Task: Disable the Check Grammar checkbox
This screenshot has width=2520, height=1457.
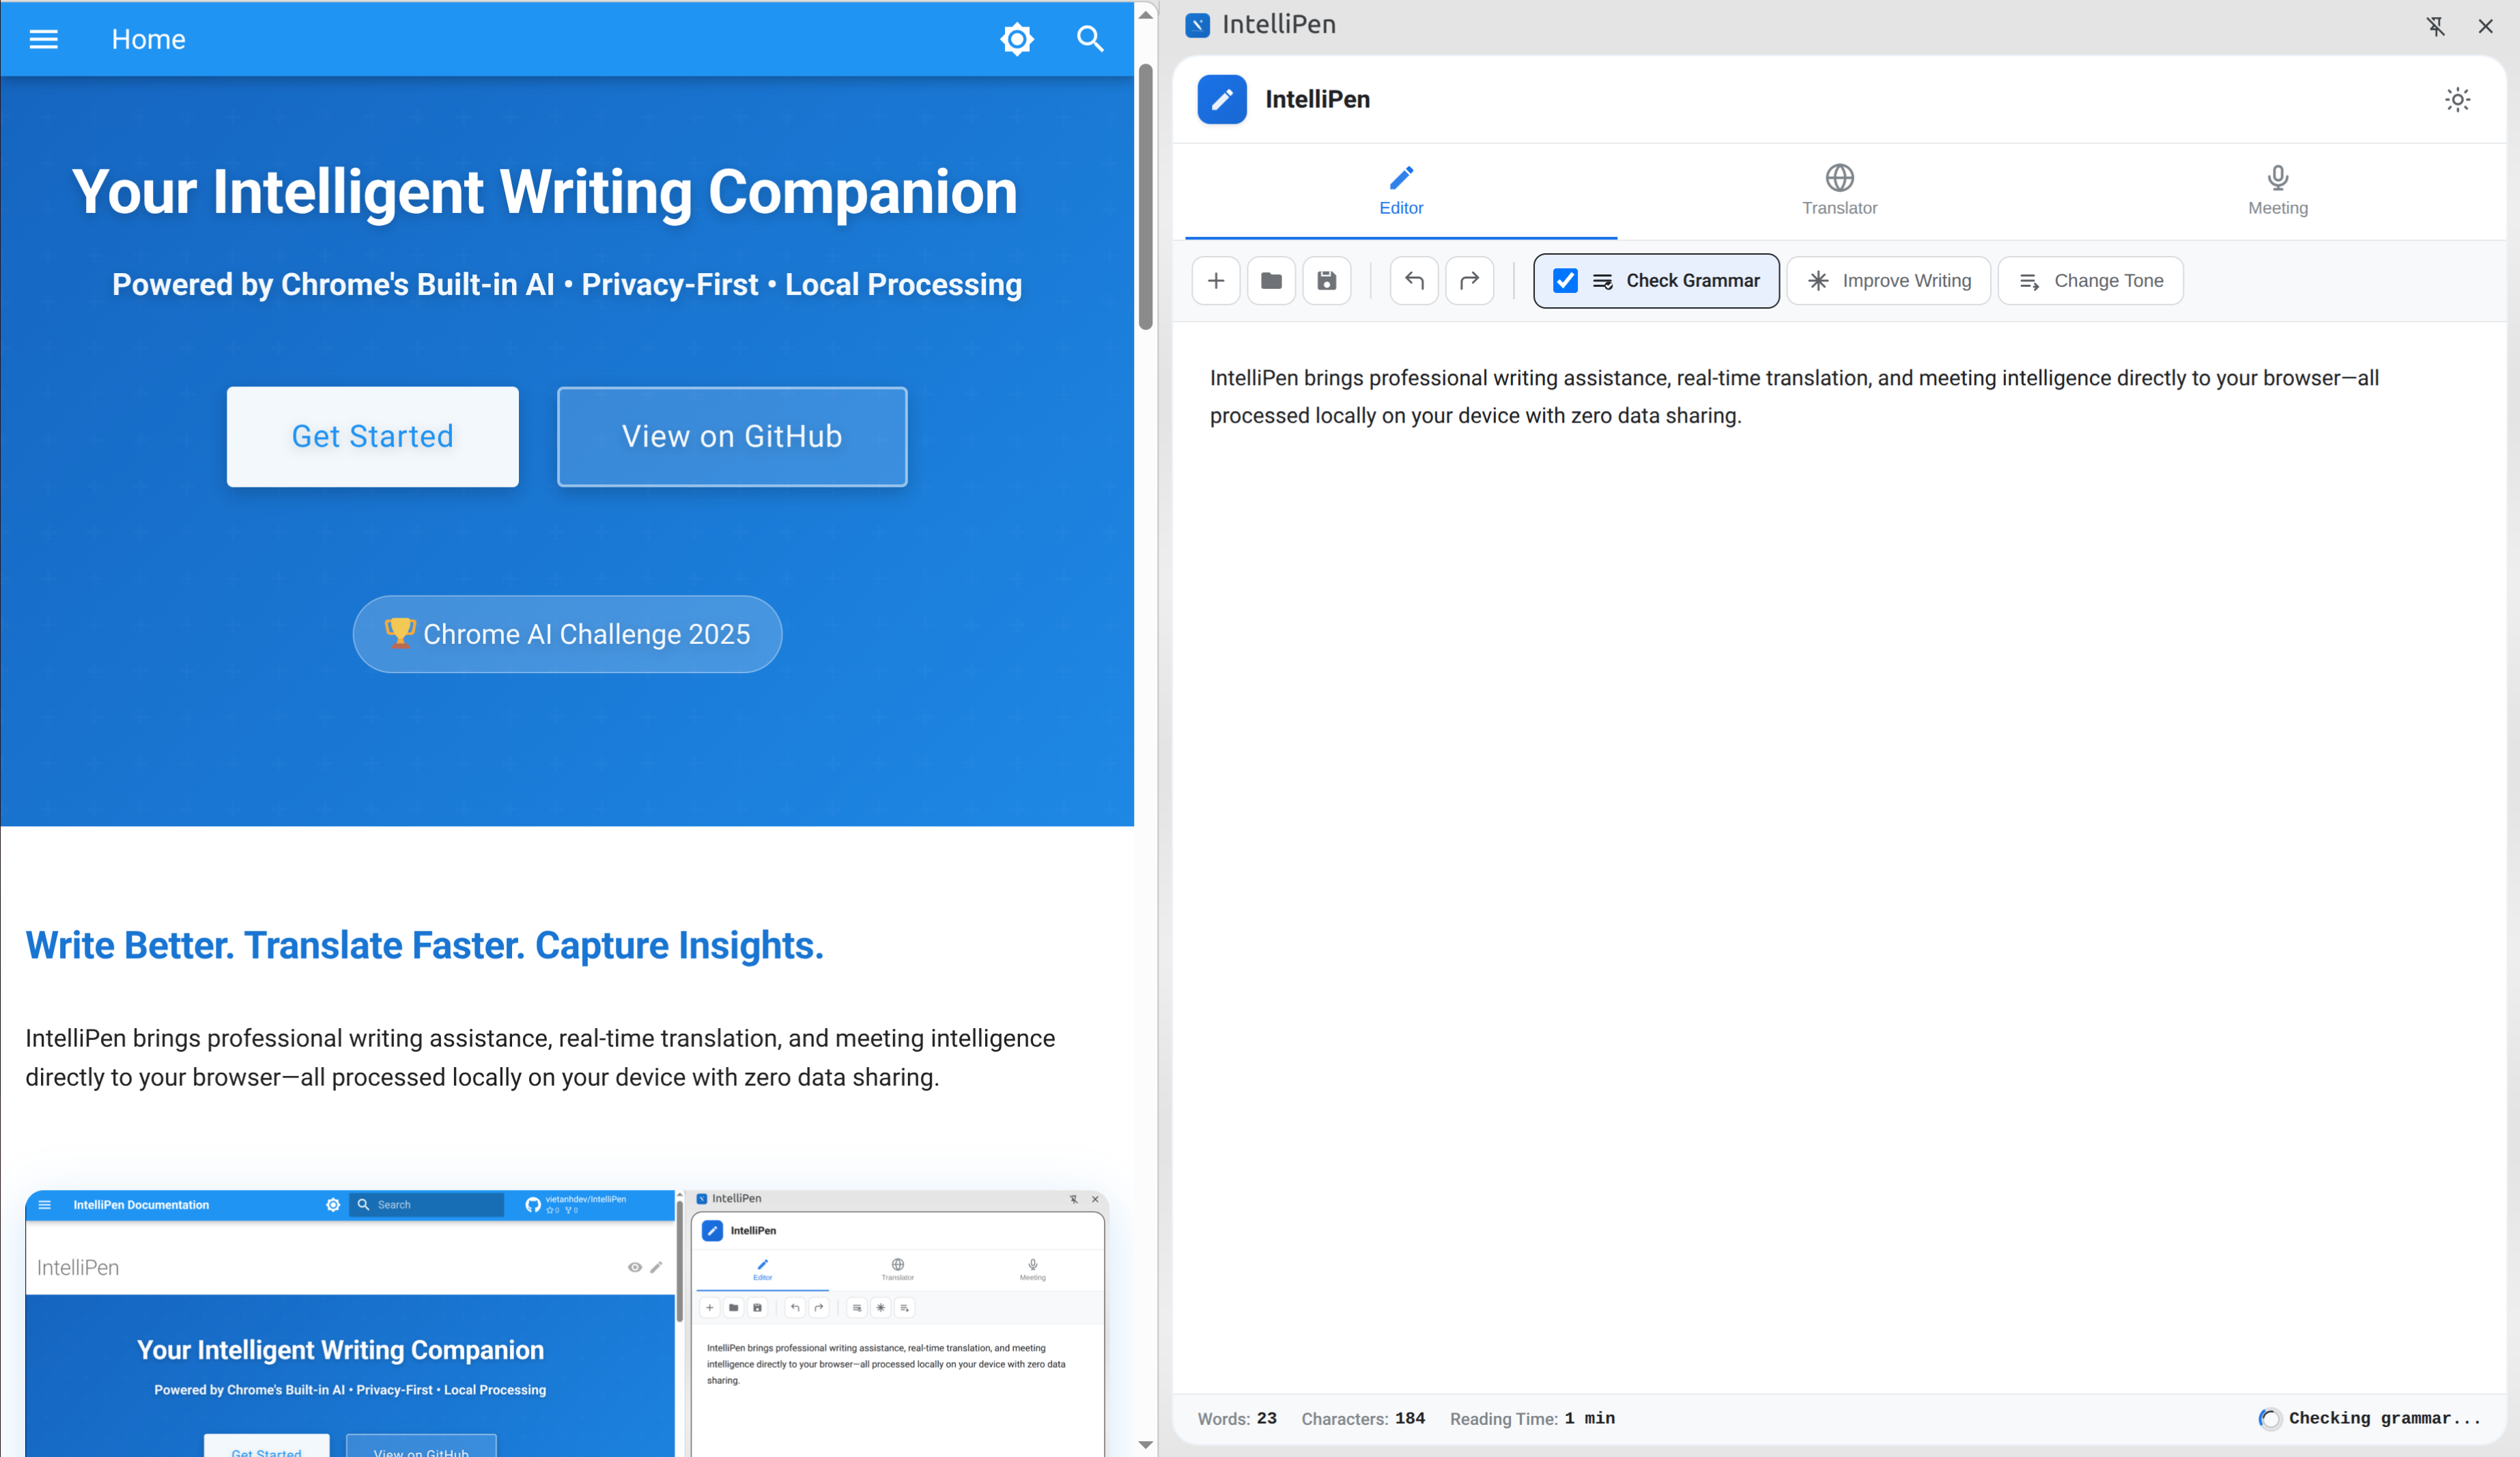Action: [1565, 281]
